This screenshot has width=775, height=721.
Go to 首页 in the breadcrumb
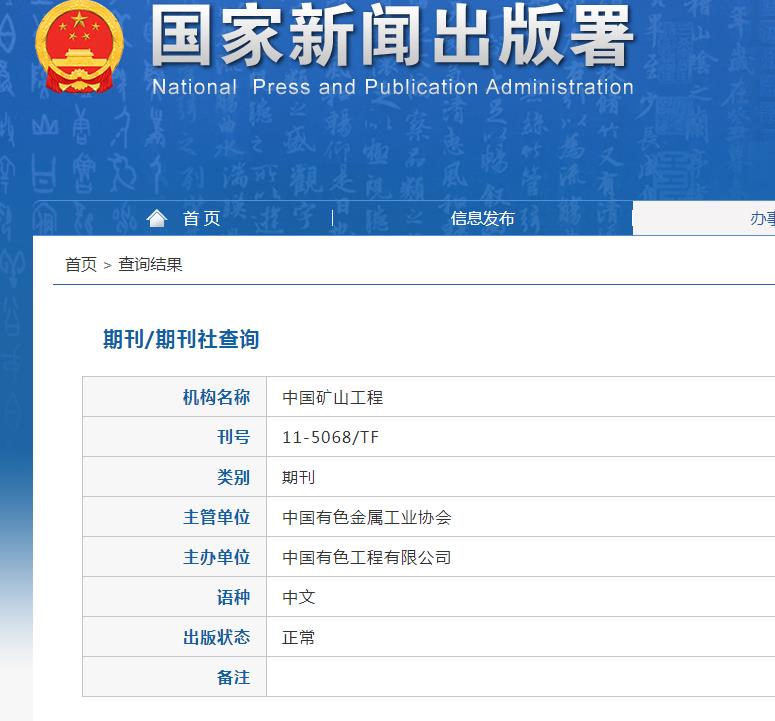81,265
